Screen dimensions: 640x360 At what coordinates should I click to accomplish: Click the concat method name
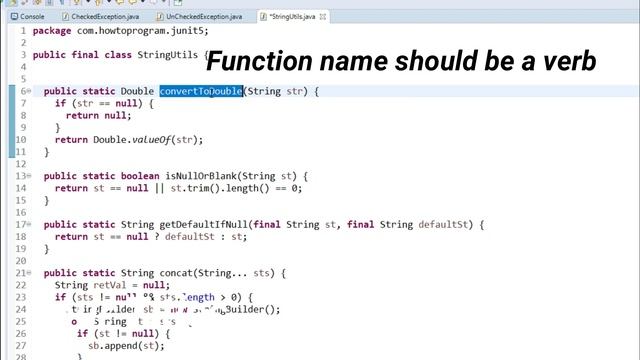[x=176, y=273]
